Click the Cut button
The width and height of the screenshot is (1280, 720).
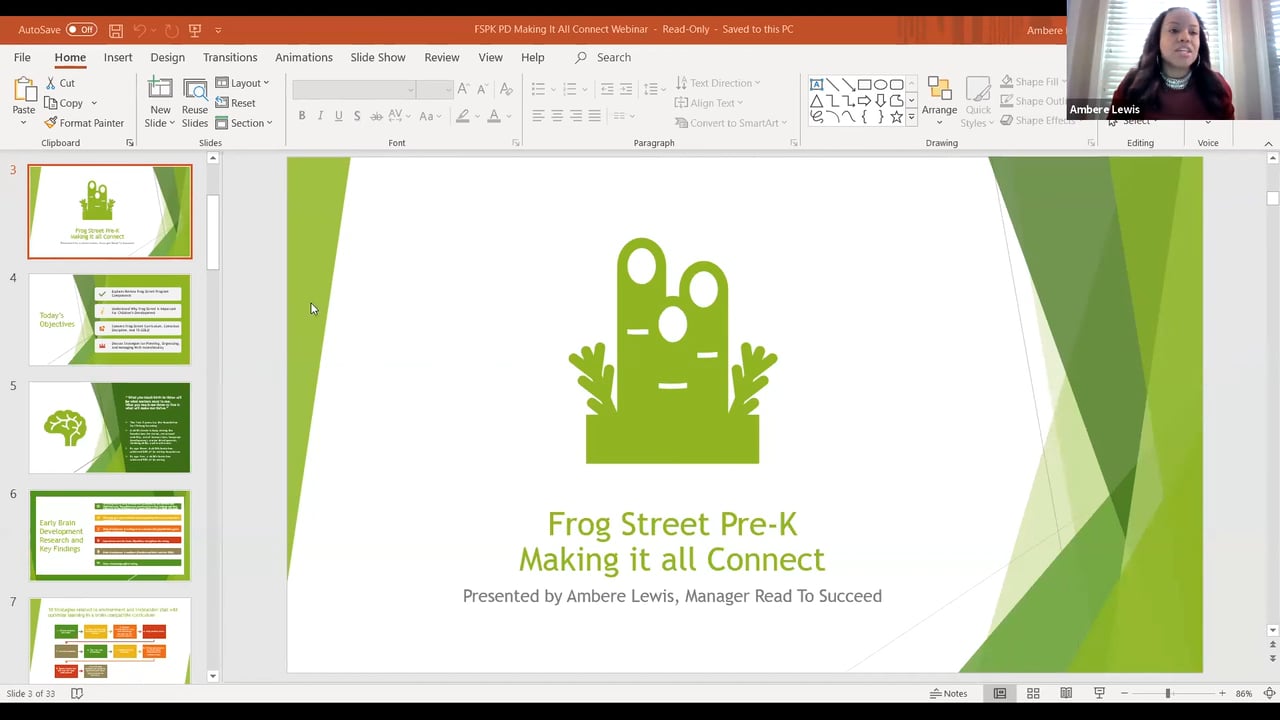coord(60,83)
